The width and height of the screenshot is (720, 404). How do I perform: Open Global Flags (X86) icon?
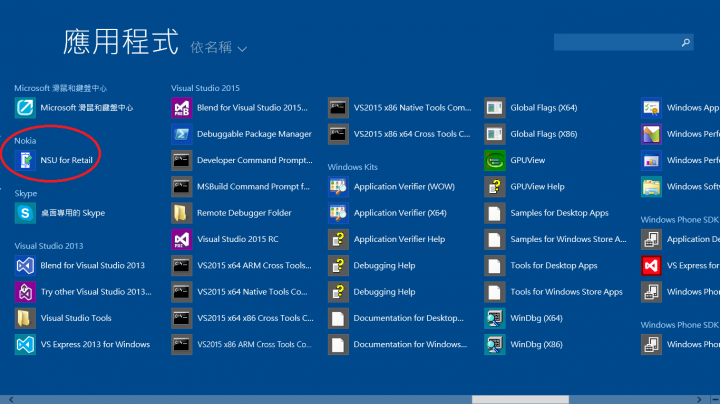coord(495,134)
